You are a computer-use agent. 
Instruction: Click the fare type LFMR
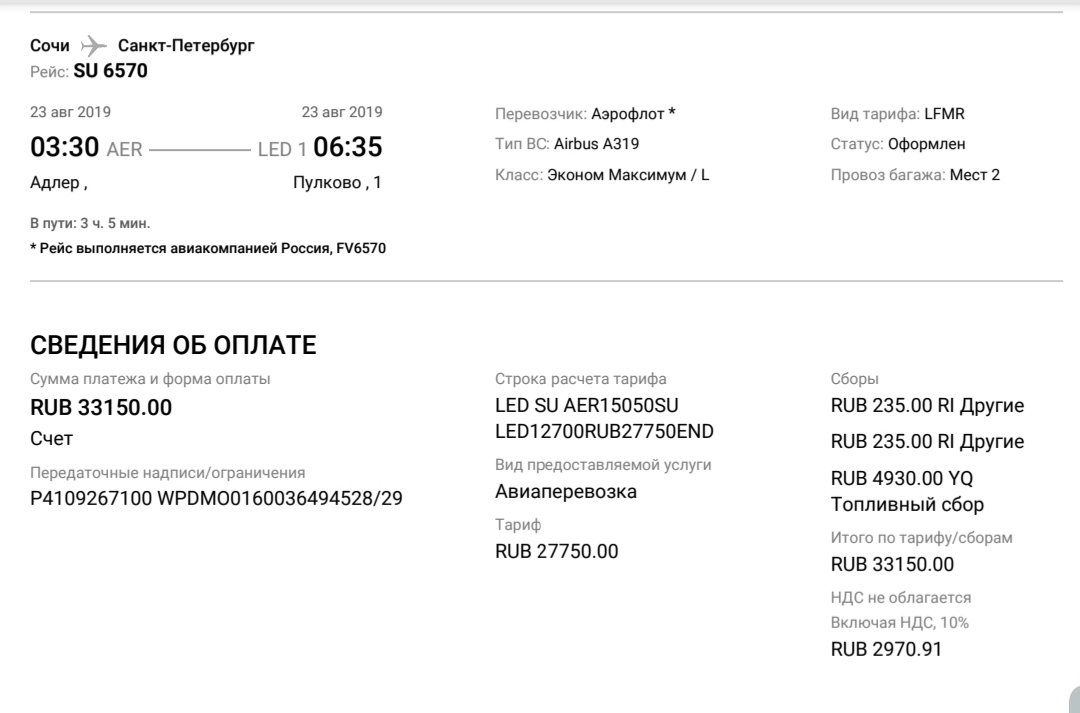tap(944, 113)
